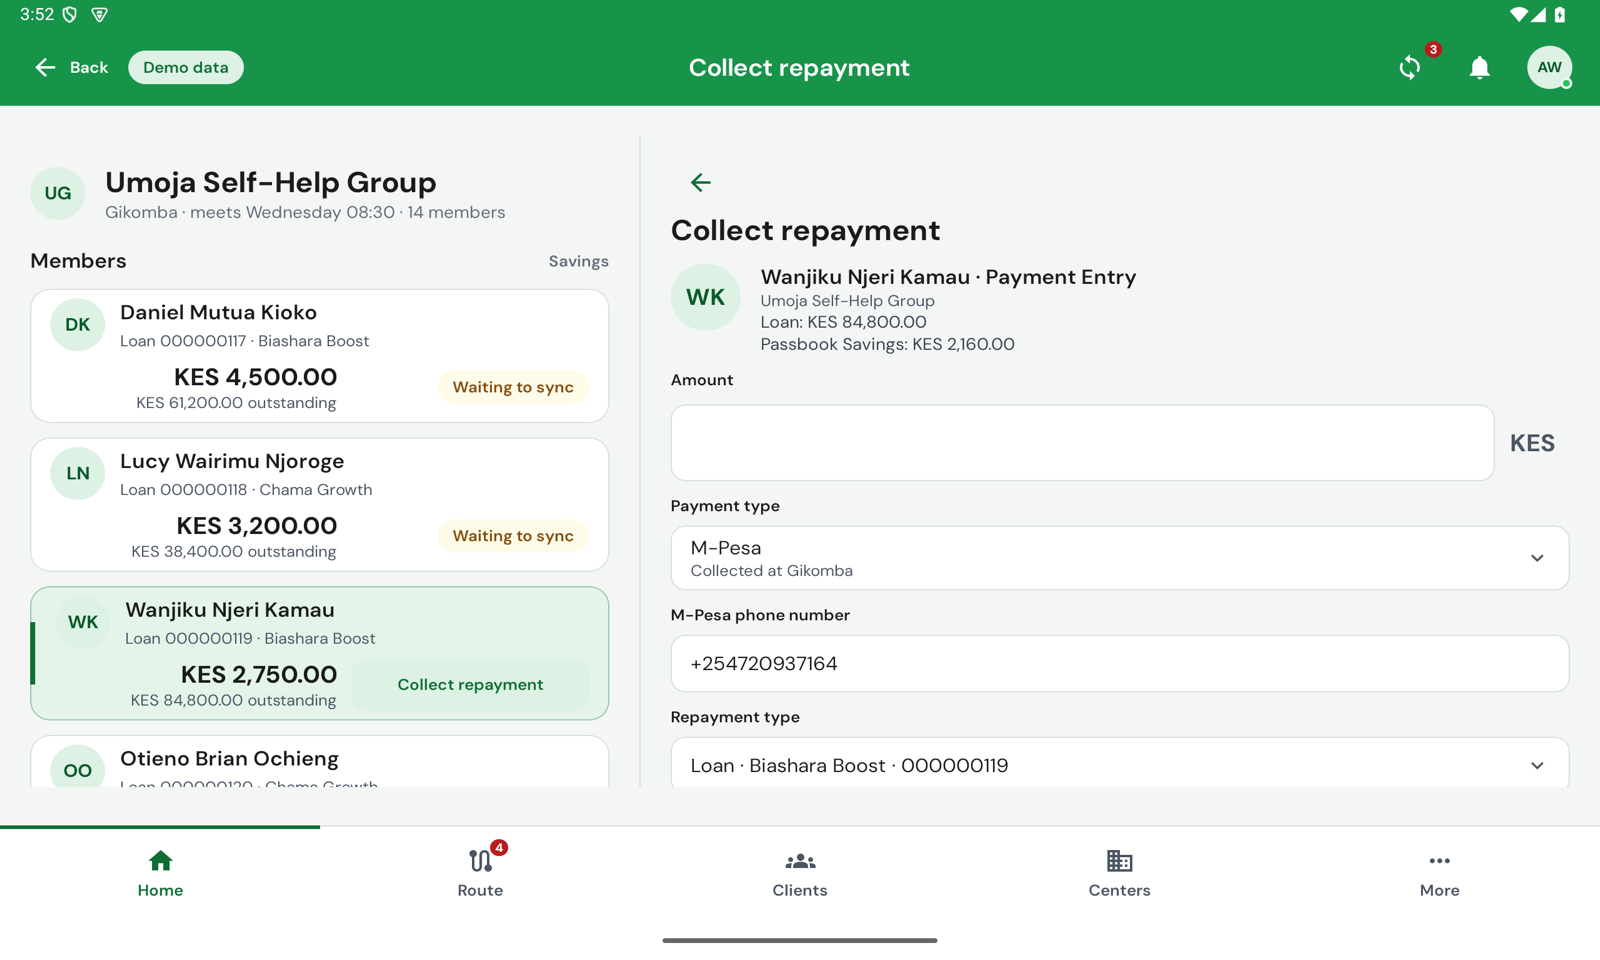Image resolution: width=1600 pixels, height=960 pixels.
Task: Tap the sync icon with badge 3
Action: point(1410,67)
